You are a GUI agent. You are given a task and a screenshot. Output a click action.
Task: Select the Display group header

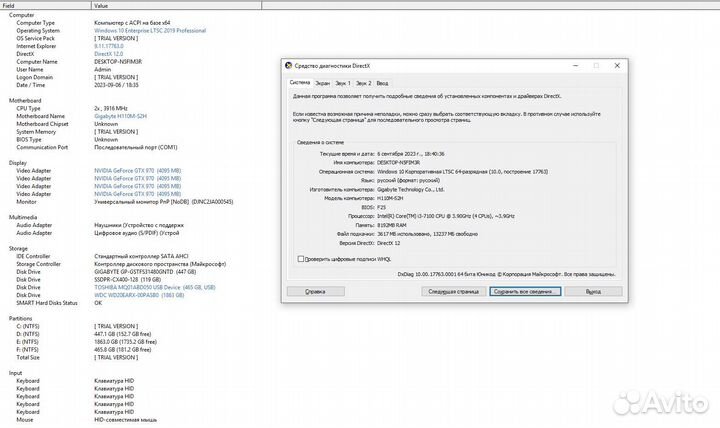(18, 163)
